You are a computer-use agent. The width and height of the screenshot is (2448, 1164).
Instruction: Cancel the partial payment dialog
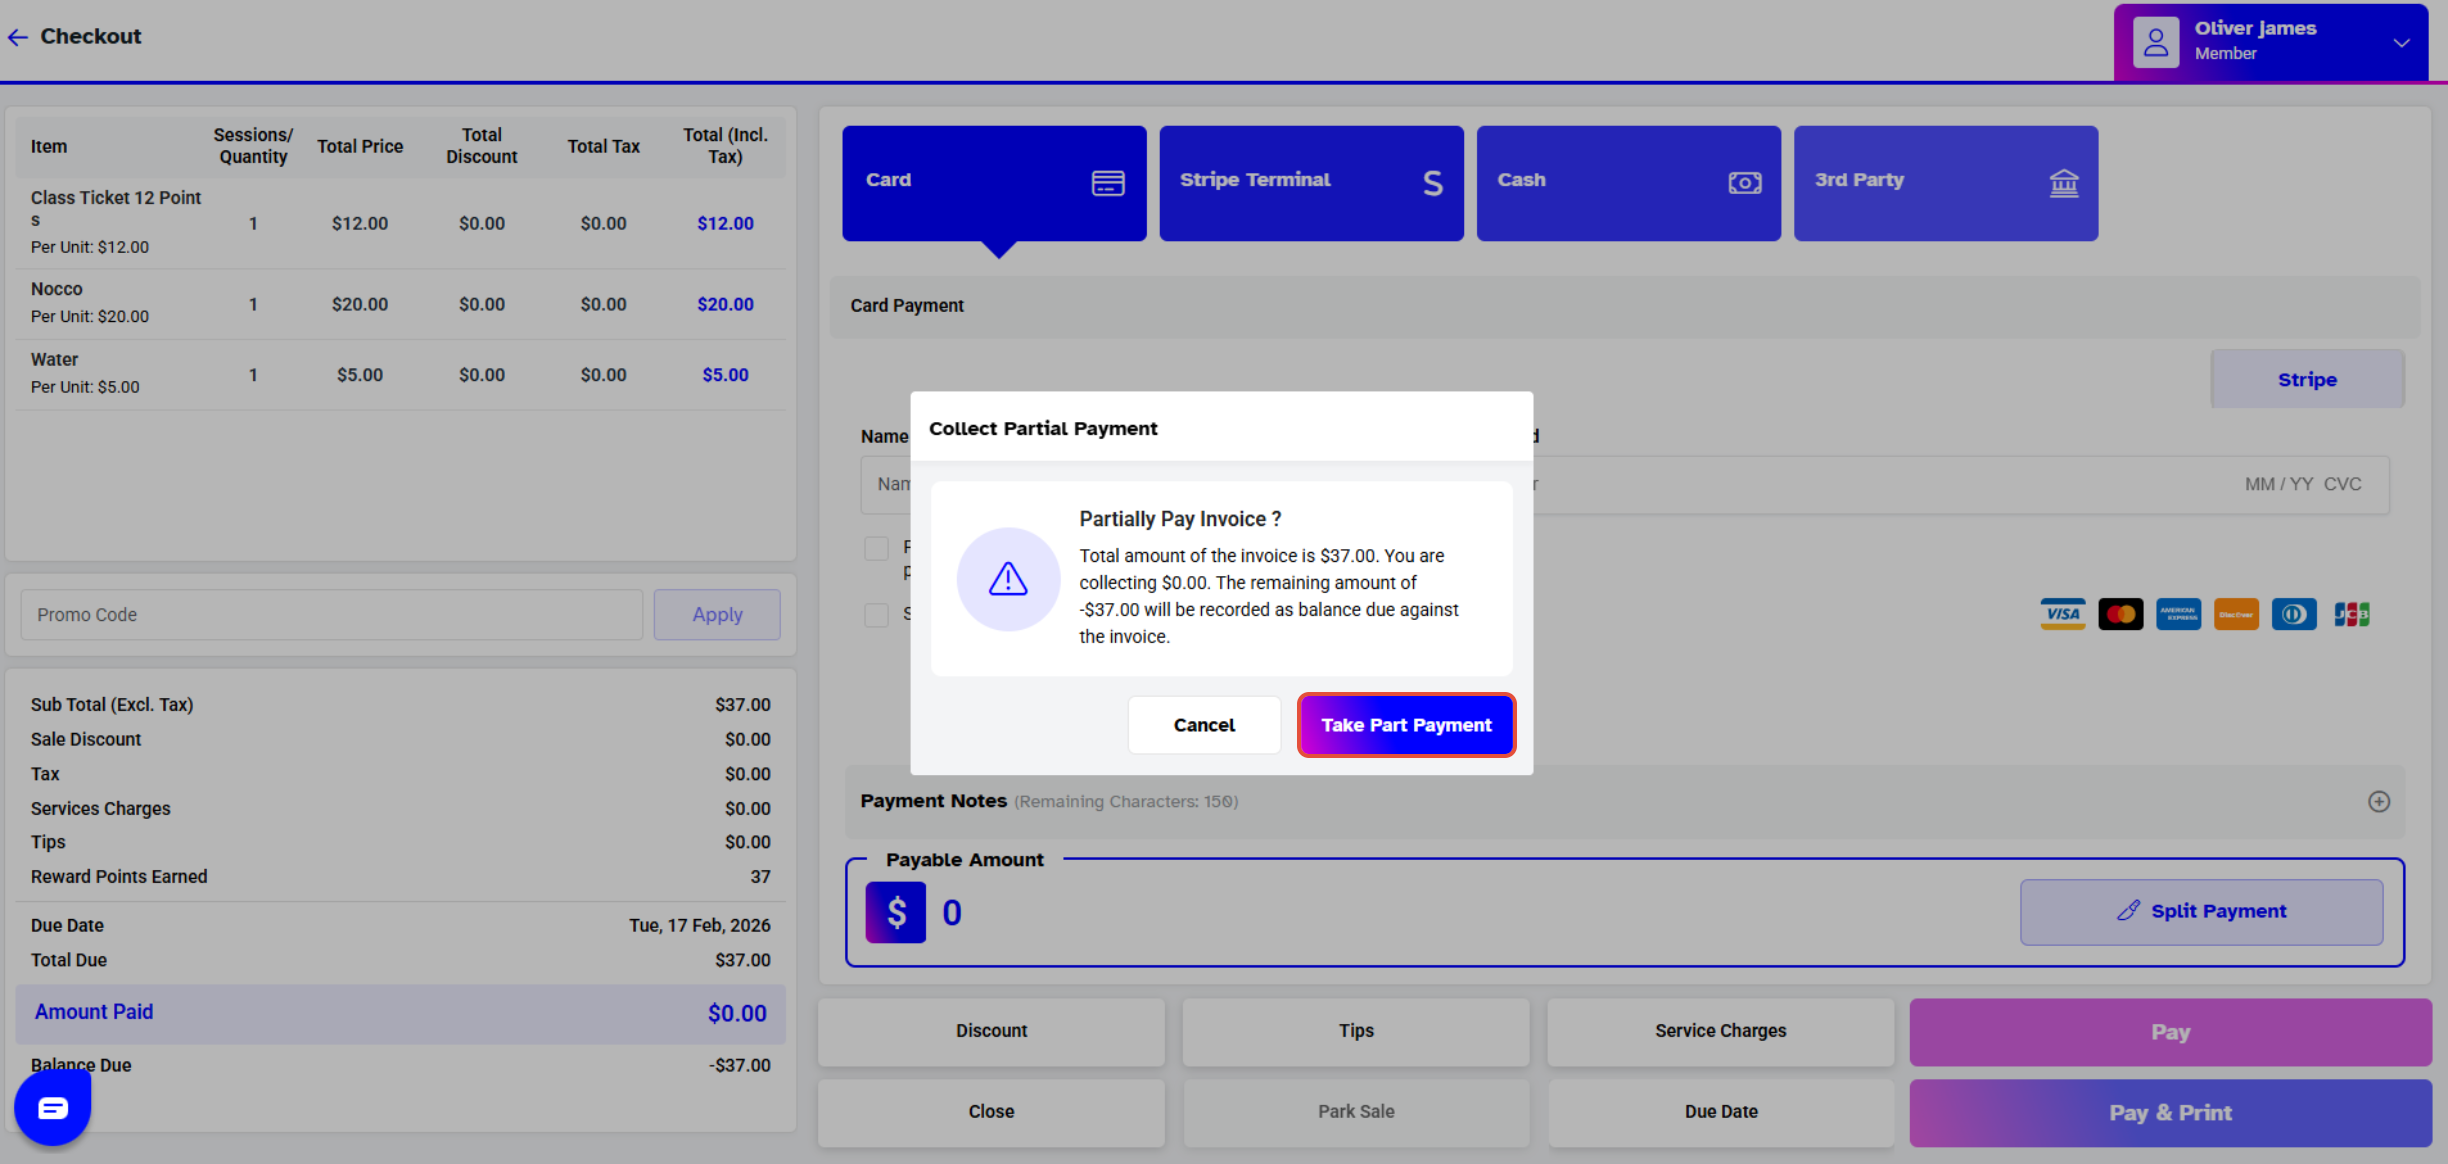[x=1204, y=725]
